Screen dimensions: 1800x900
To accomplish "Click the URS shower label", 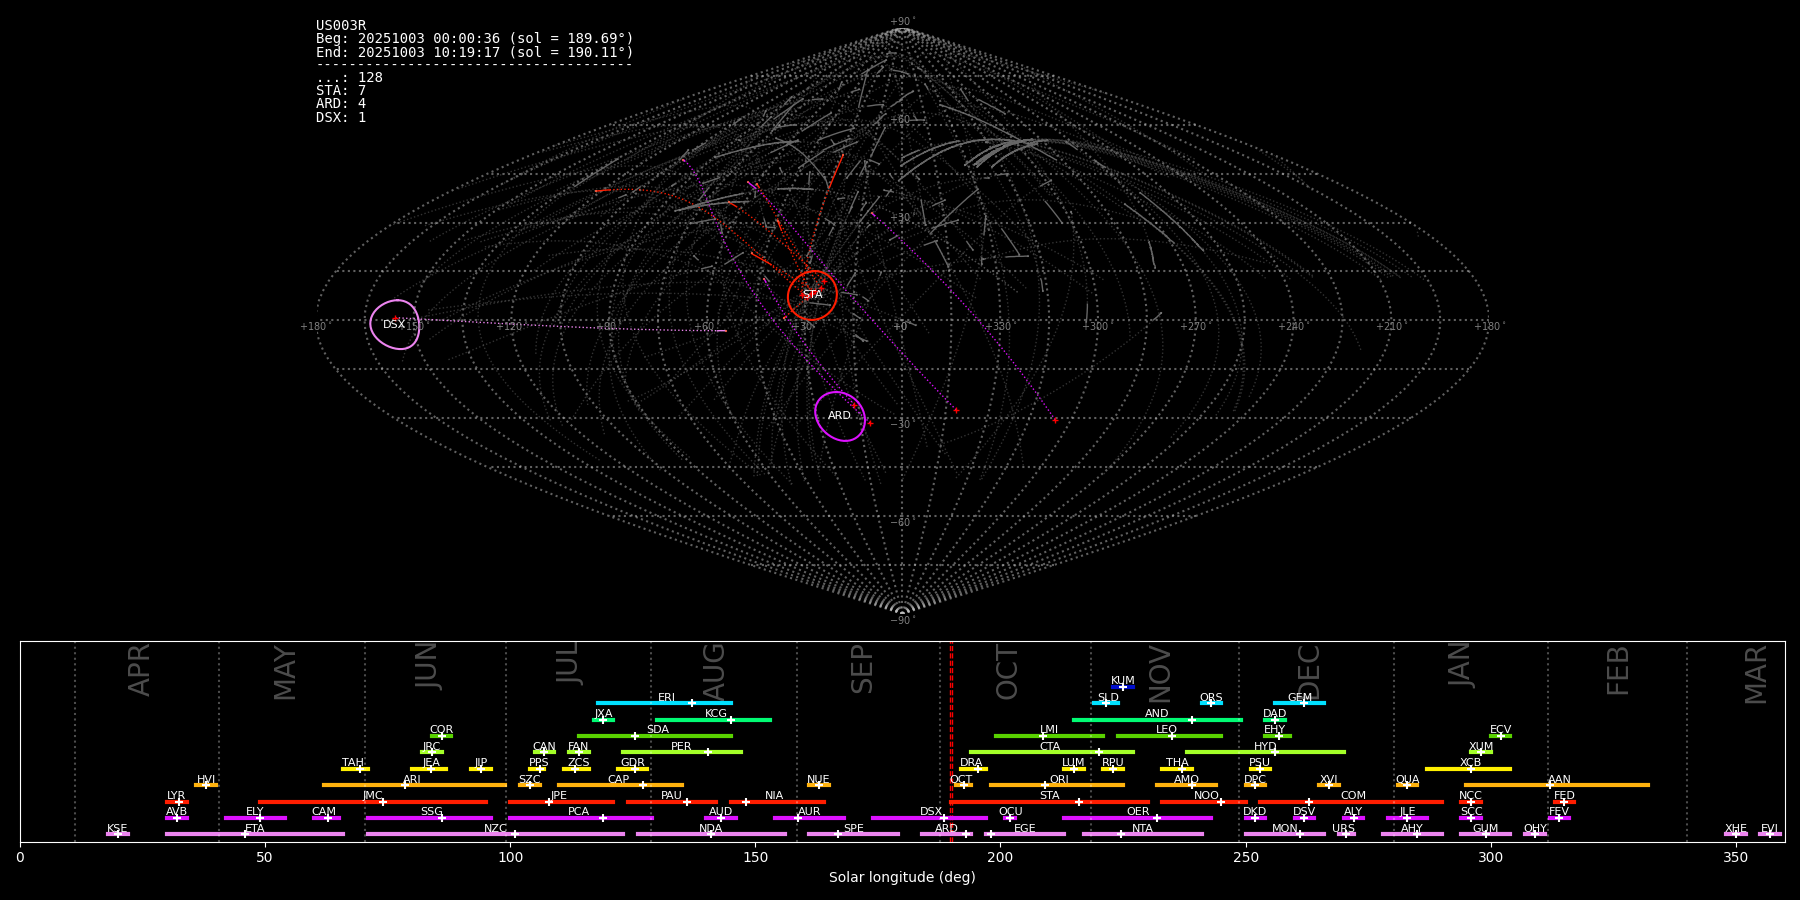I will [1344, 829].
